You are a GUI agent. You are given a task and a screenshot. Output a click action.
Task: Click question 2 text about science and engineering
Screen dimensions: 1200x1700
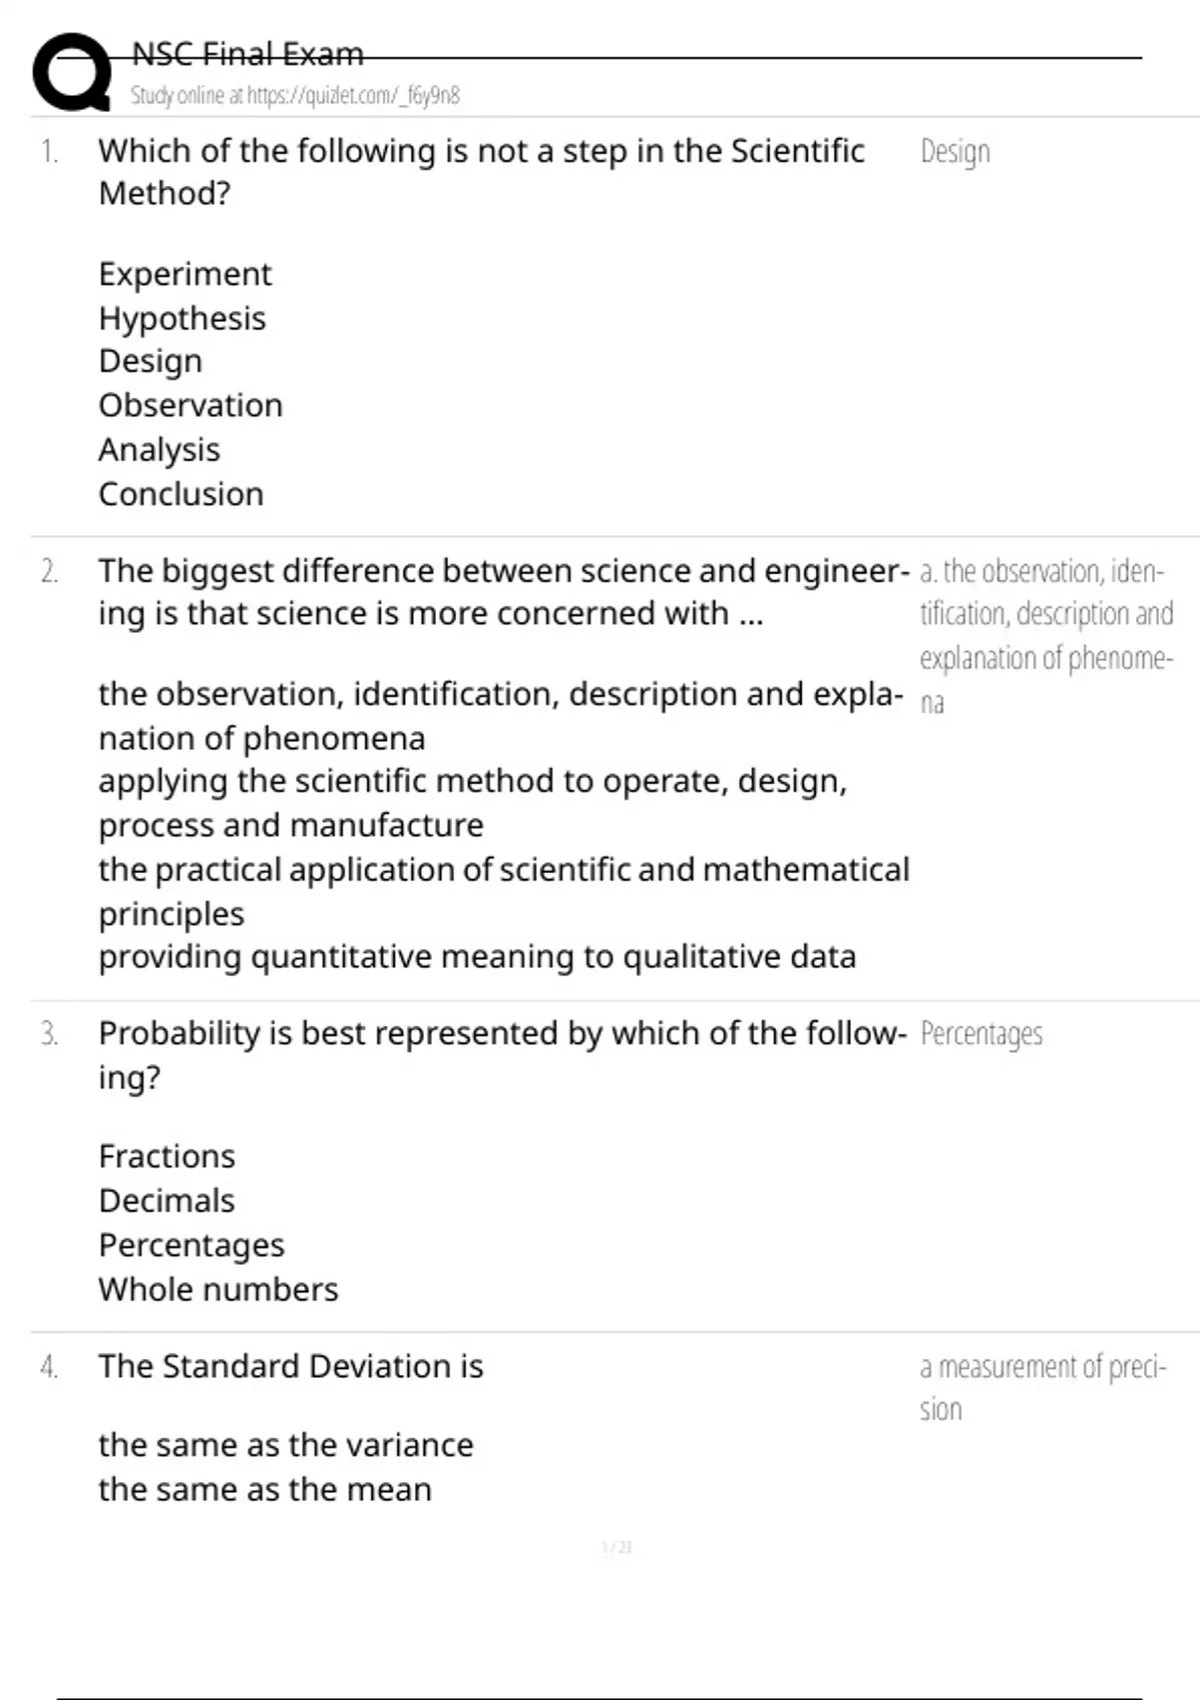pos(502,592)
